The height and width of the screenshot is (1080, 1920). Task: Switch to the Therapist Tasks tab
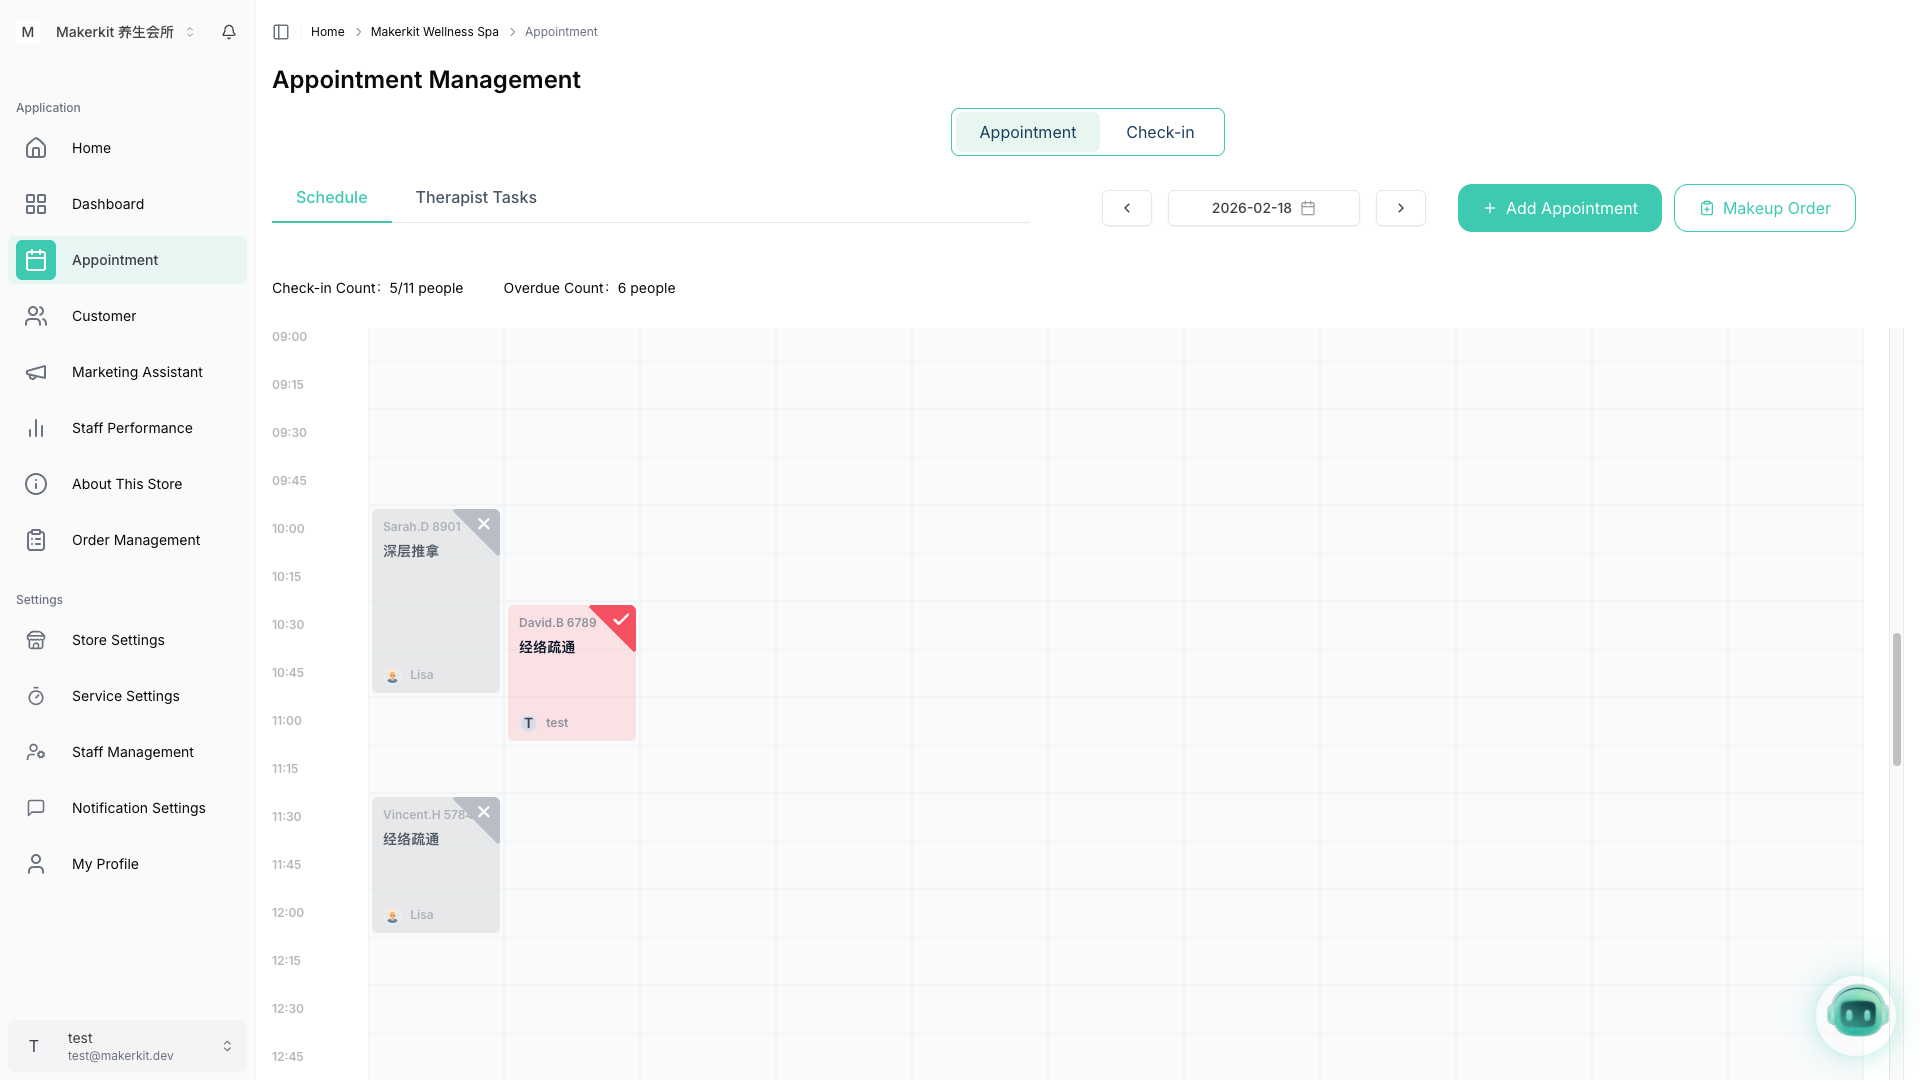(476, 197)
